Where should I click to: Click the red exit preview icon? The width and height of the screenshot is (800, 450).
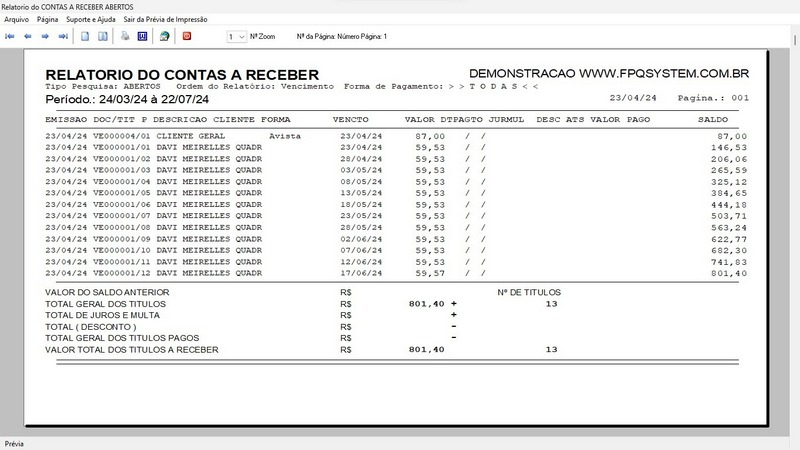pos(187,36)
